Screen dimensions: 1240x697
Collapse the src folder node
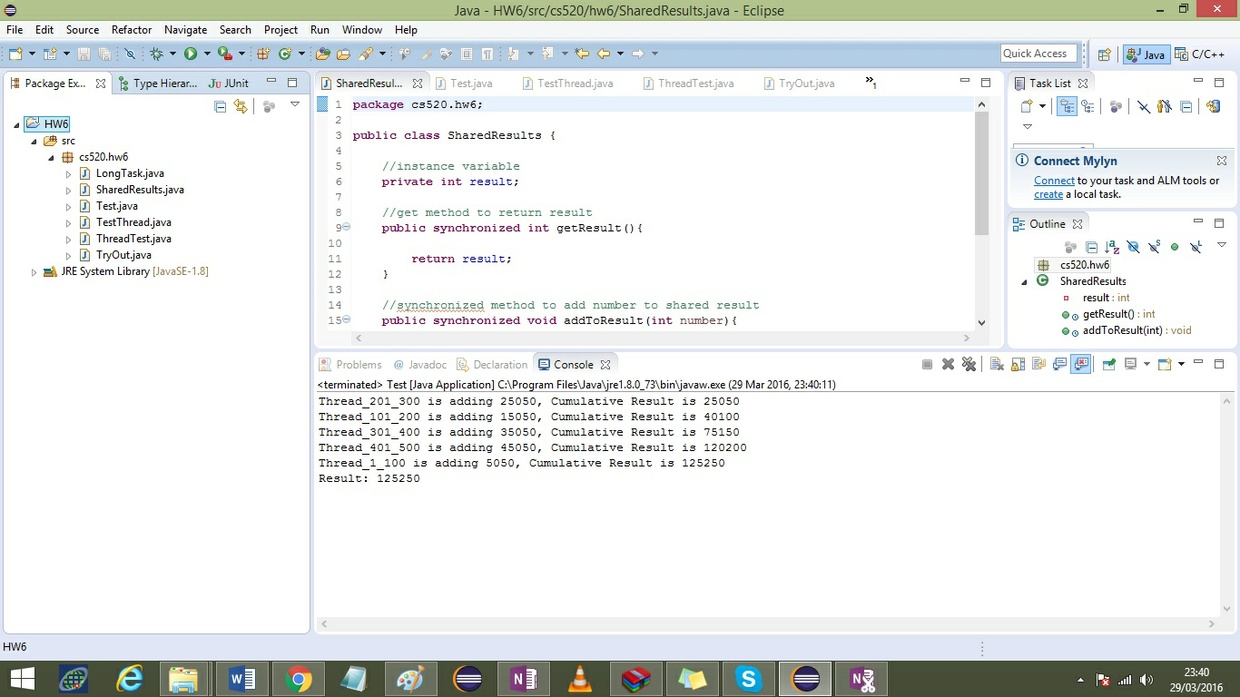pyautogui.click(x=33, y=141)
